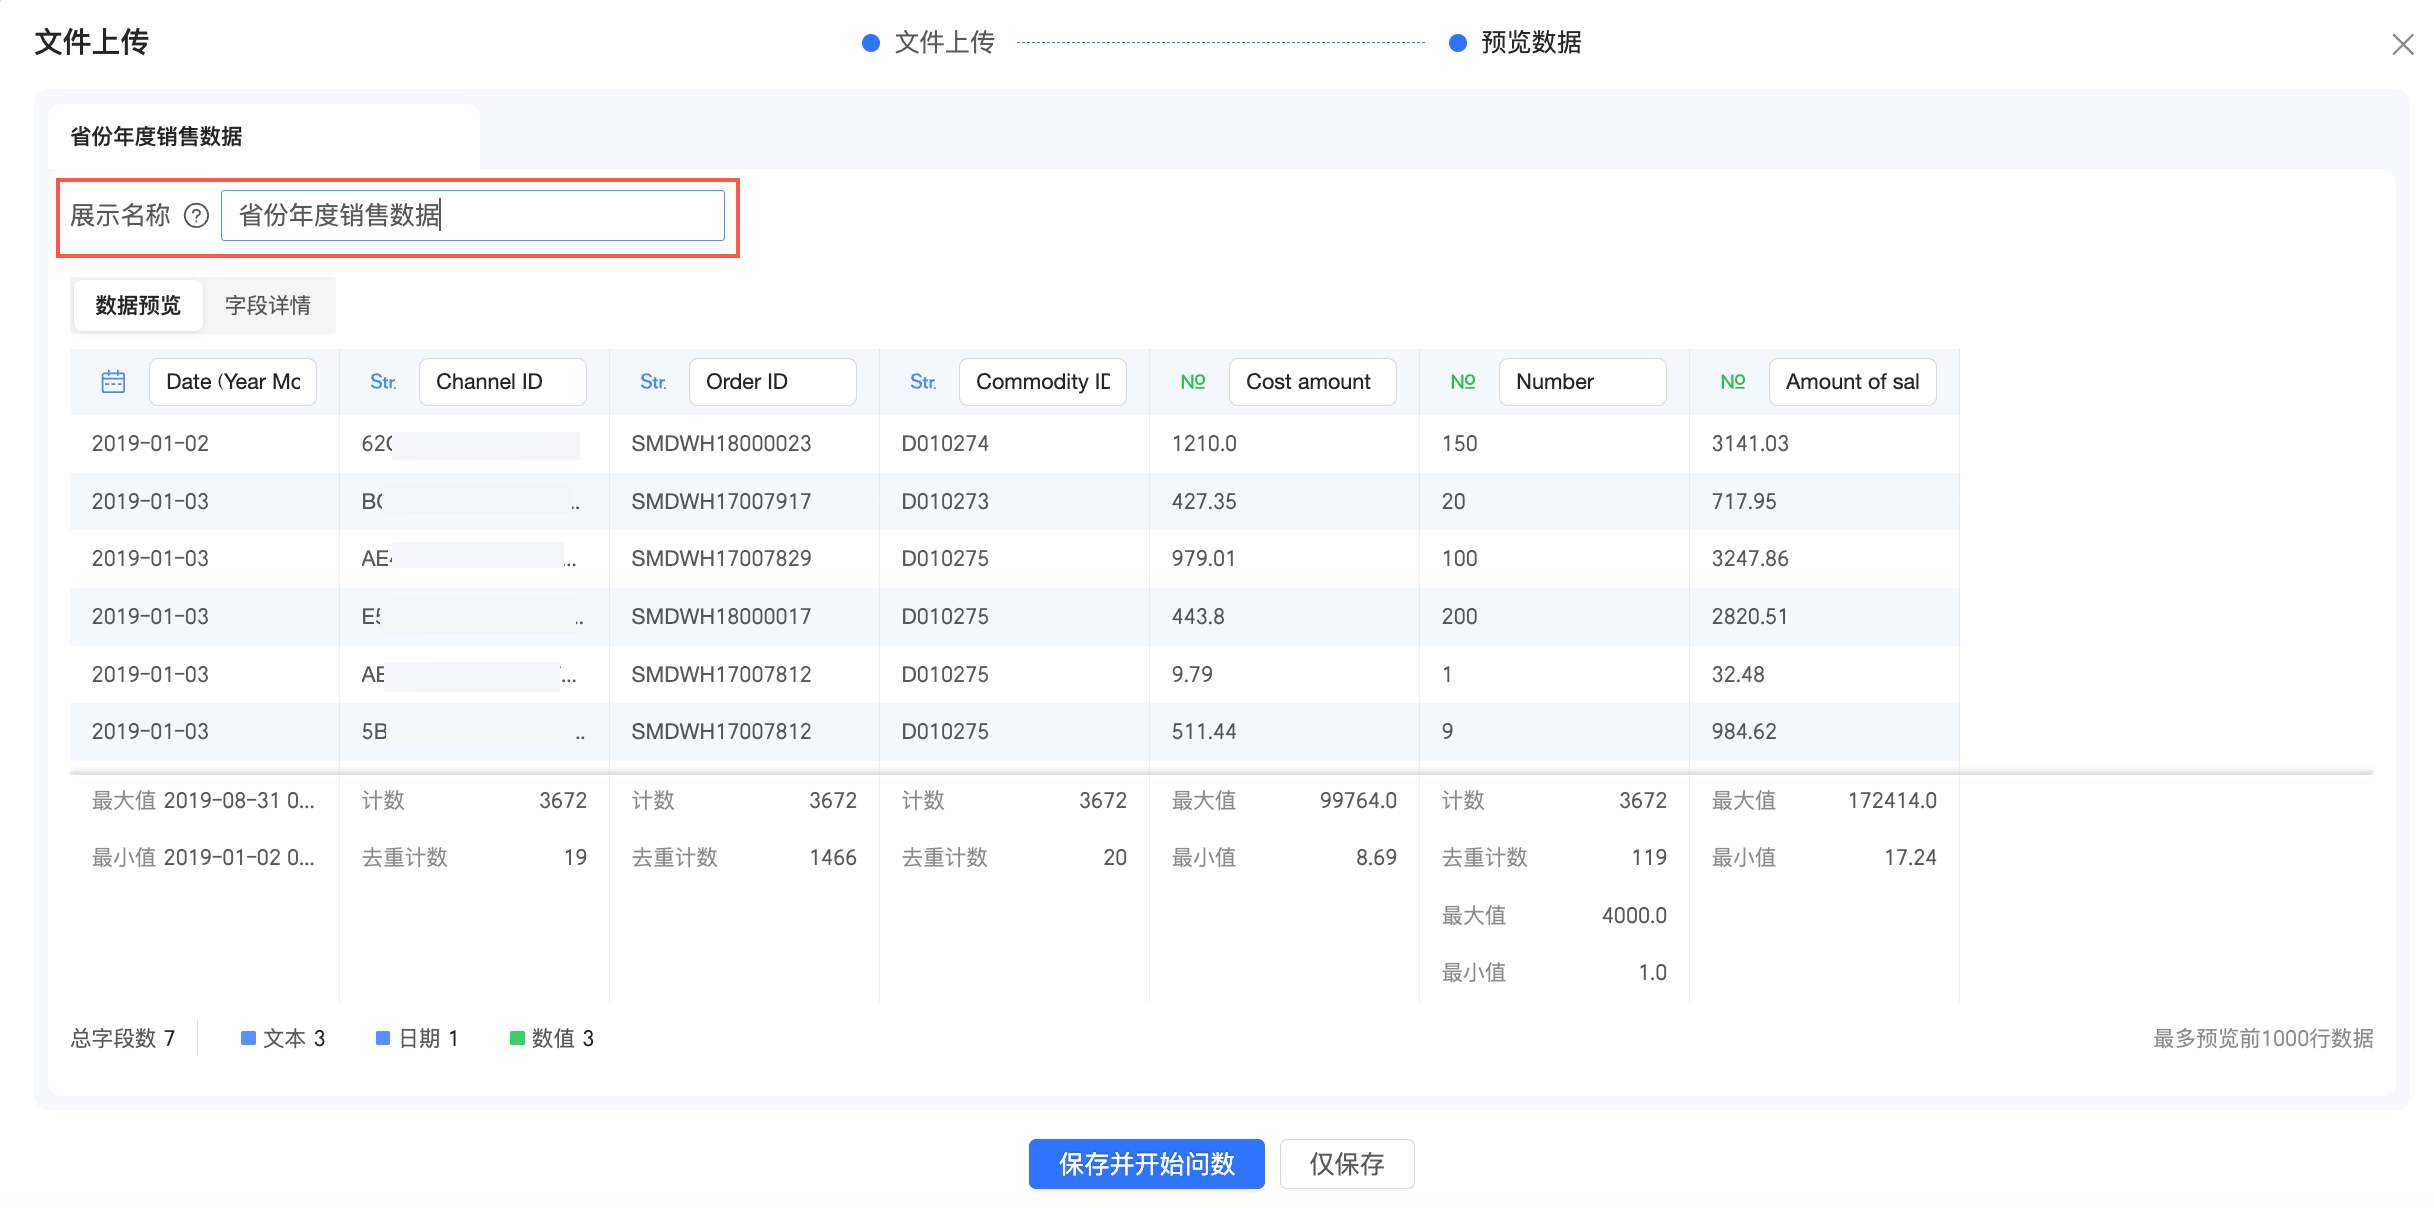Click the distinct count 1466 statistic

coord(833,858)
